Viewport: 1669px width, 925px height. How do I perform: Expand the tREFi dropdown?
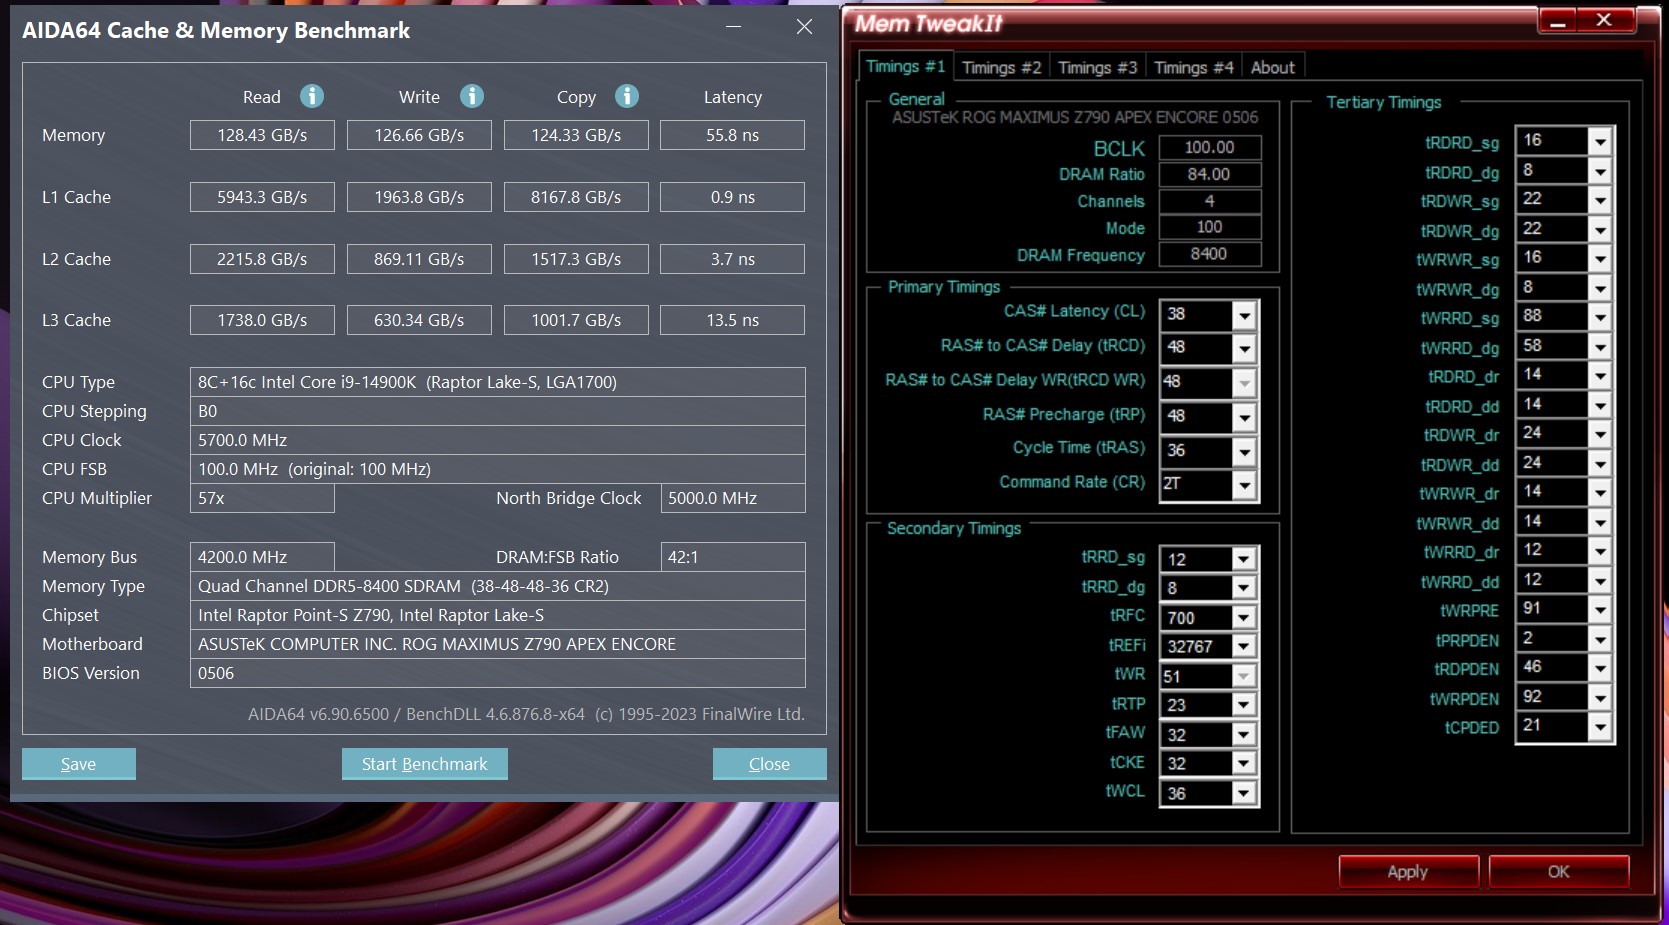1243,647
